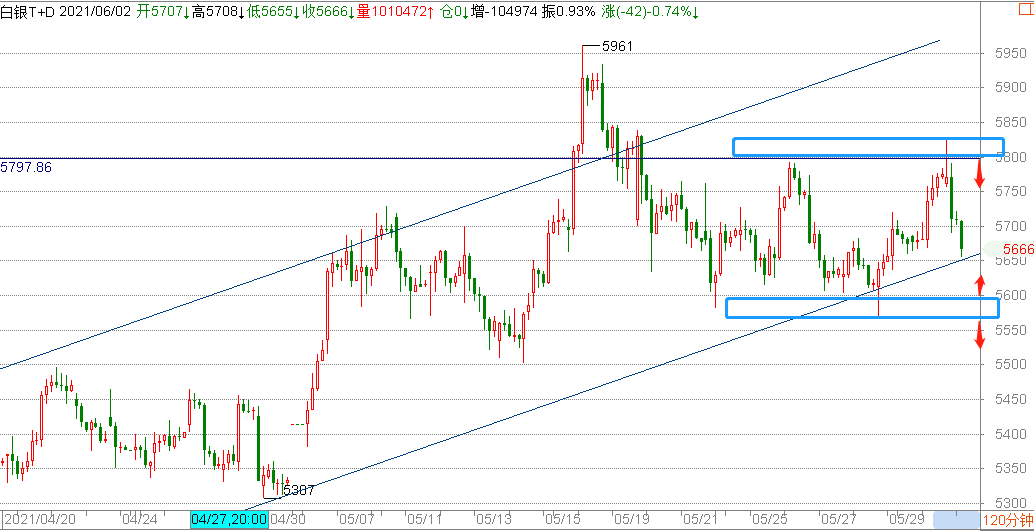The height and width of the screenshot is (531, 1034).
Task: Select the highlighted 04/27,20:00 time marker
Action: tap(229, 520)
